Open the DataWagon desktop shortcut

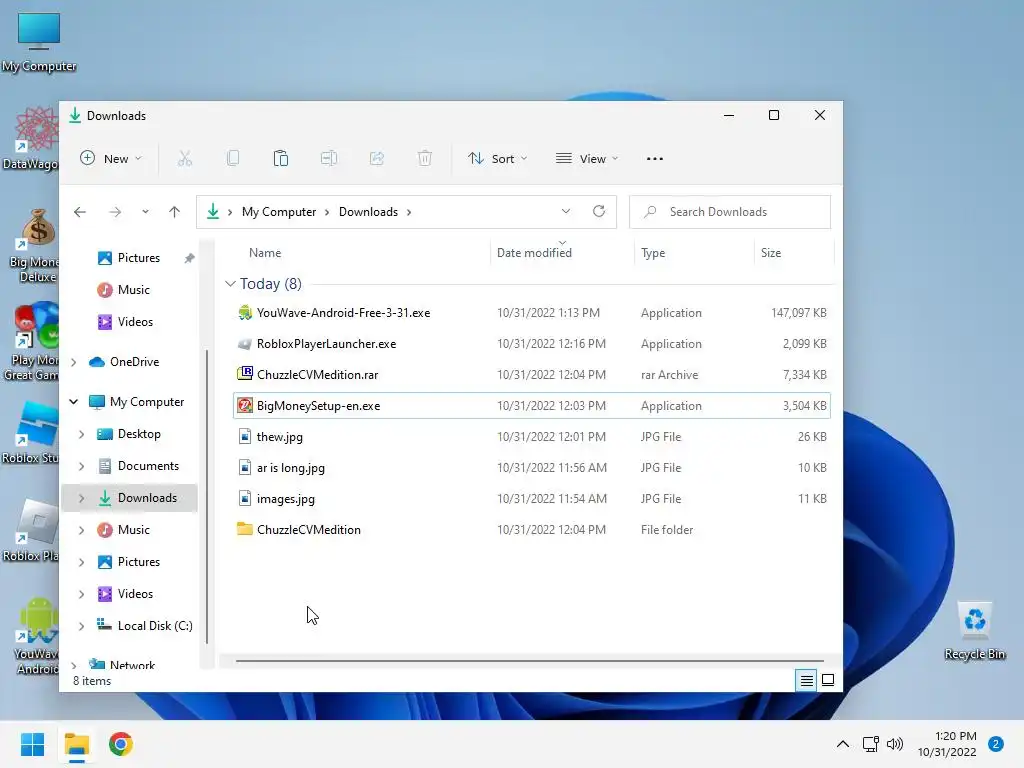(x=30, y=138)
